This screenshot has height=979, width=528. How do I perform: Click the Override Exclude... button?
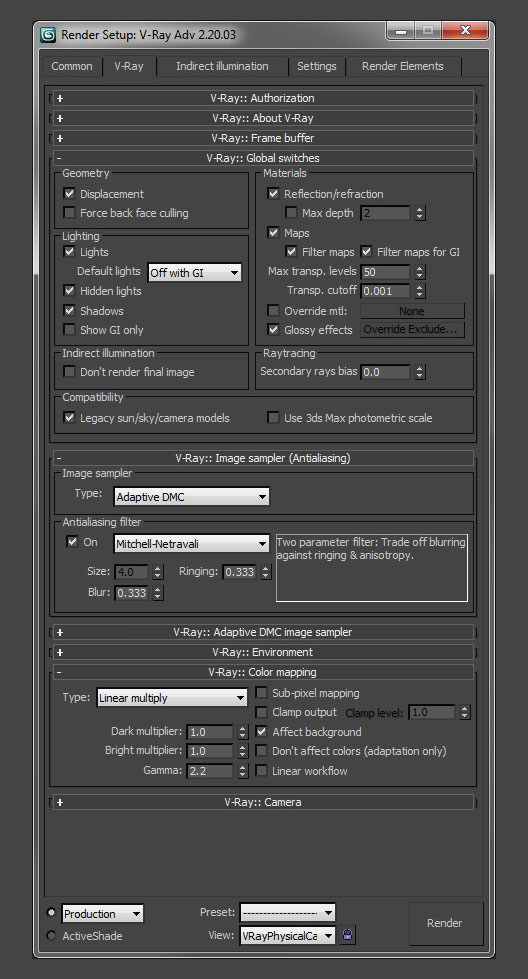(412, 330)
